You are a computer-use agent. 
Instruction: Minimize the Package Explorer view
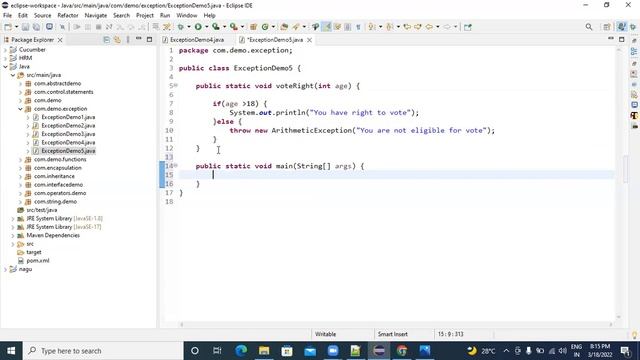coord(138,39)
